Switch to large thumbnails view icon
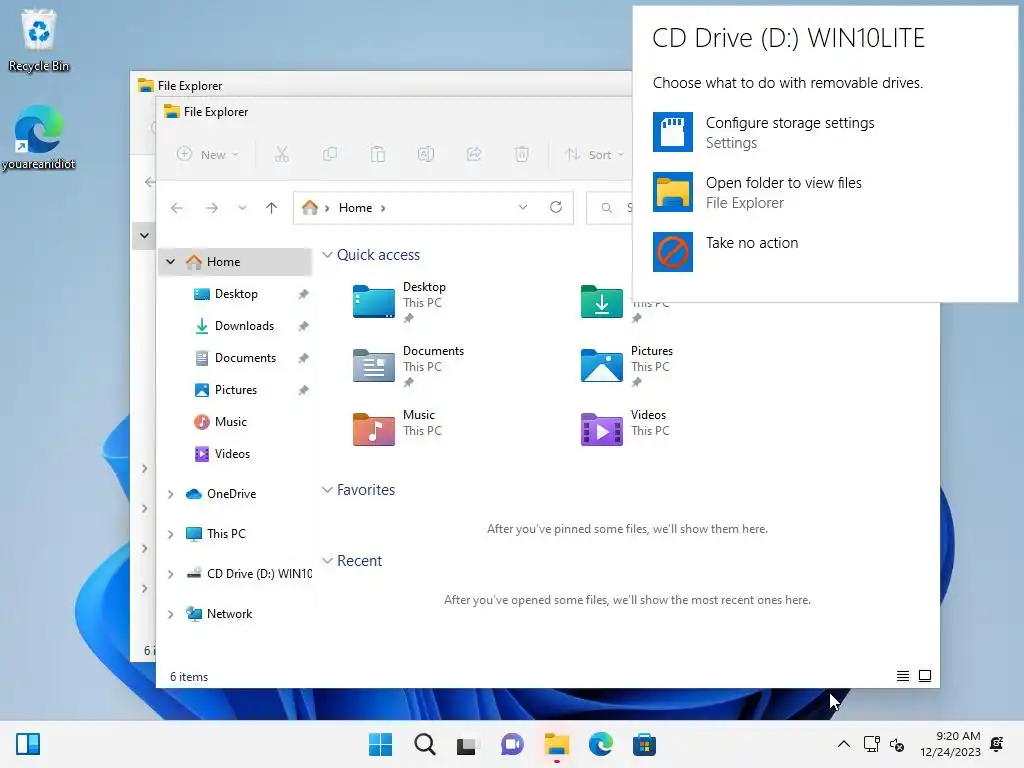 (x=925, y=676)
